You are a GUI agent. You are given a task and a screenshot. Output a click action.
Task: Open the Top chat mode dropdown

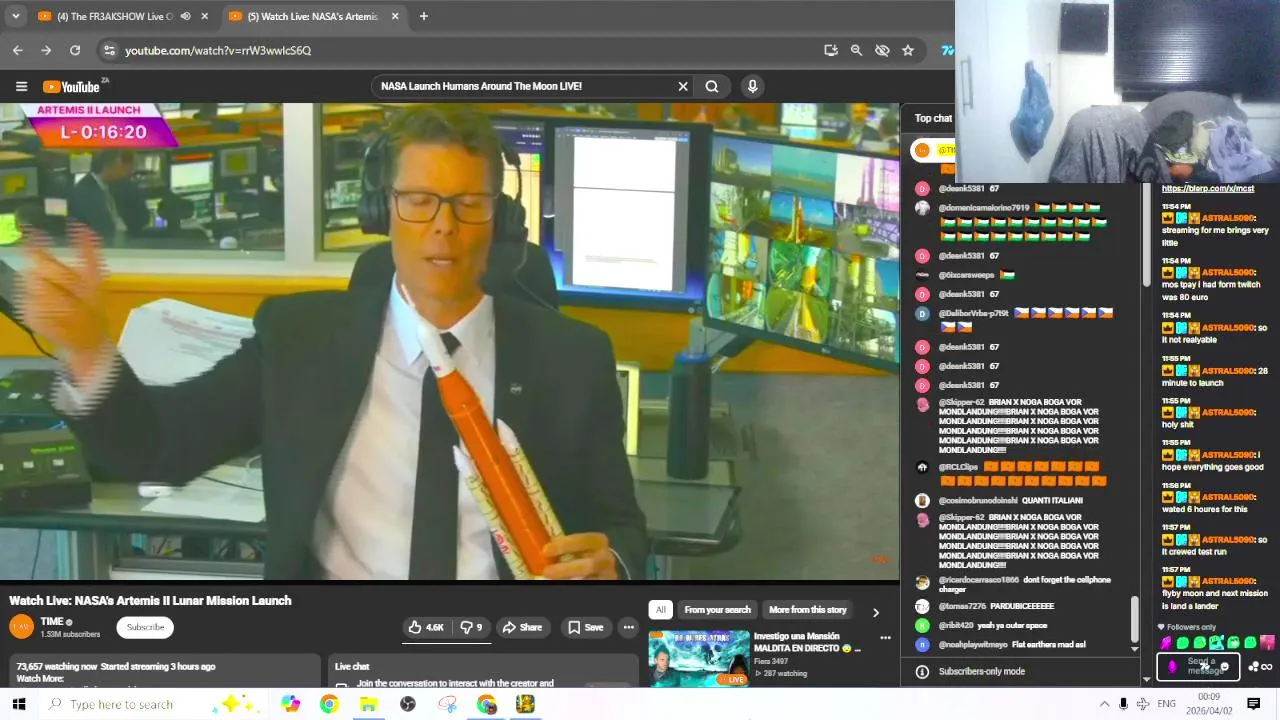[x=934, y=118]
